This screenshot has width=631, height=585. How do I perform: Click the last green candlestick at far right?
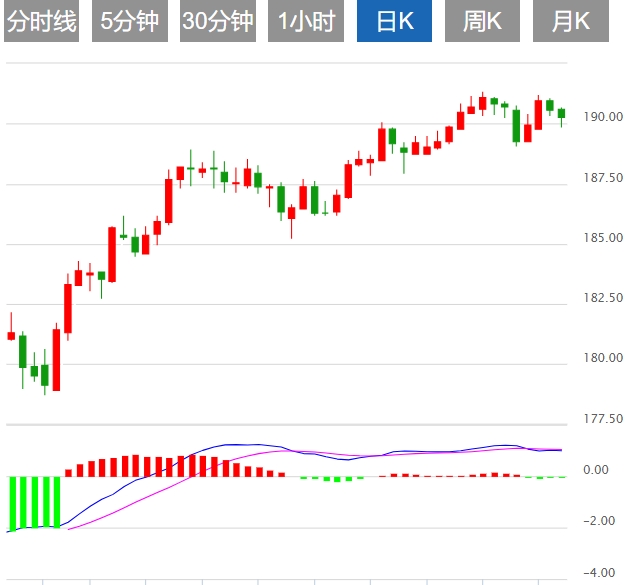pos(561,113)
